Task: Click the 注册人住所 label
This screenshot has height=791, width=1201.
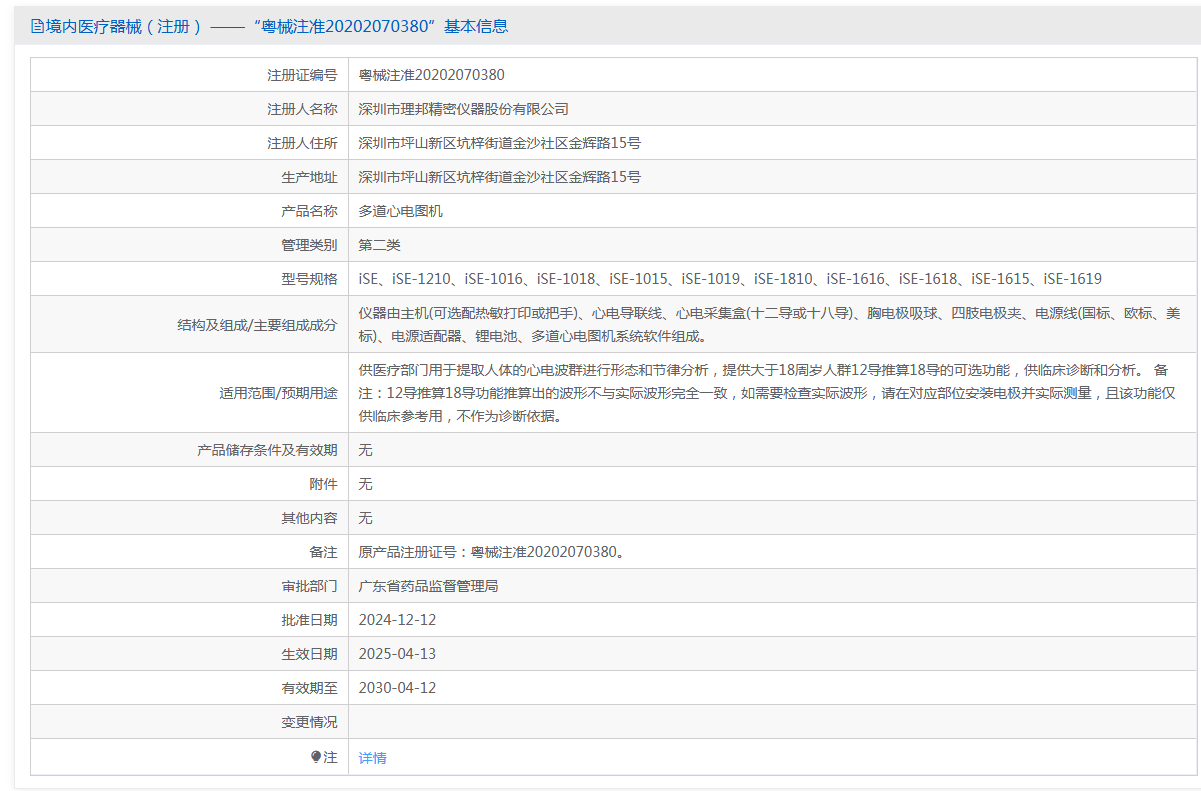Action: (302, 143)
